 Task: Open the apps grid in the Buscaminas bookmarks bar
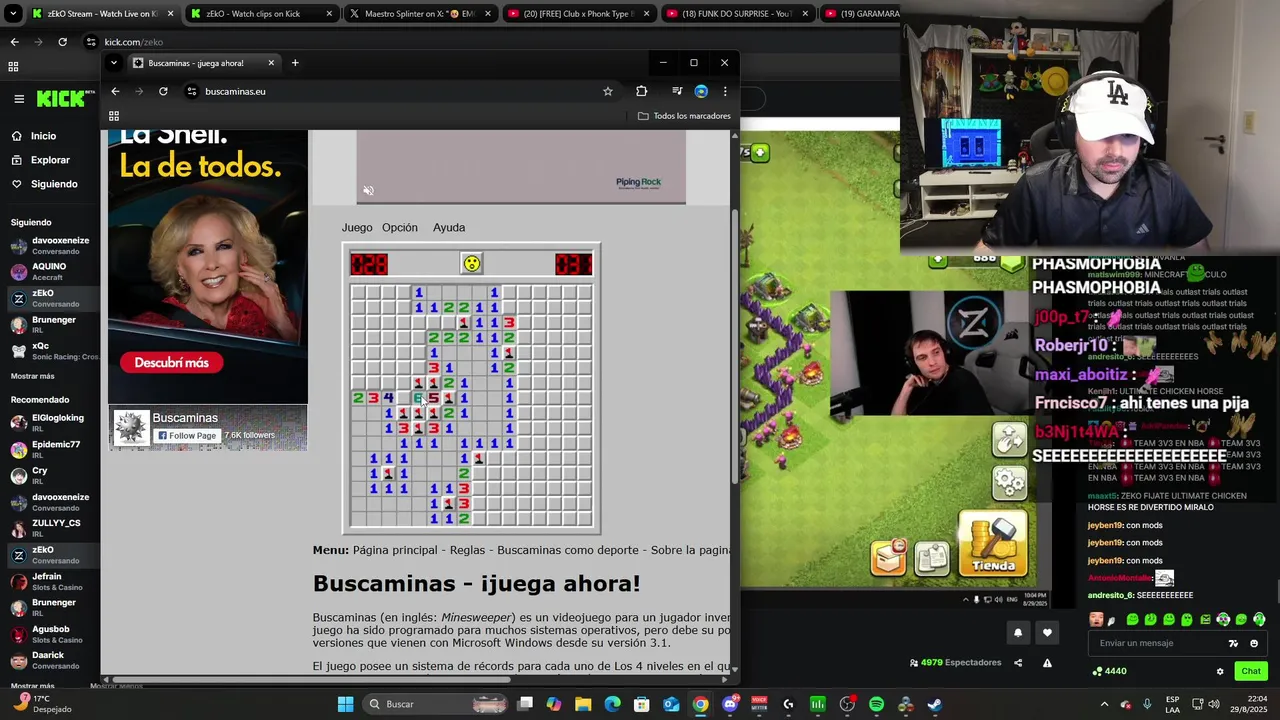[x=114, y=116]
